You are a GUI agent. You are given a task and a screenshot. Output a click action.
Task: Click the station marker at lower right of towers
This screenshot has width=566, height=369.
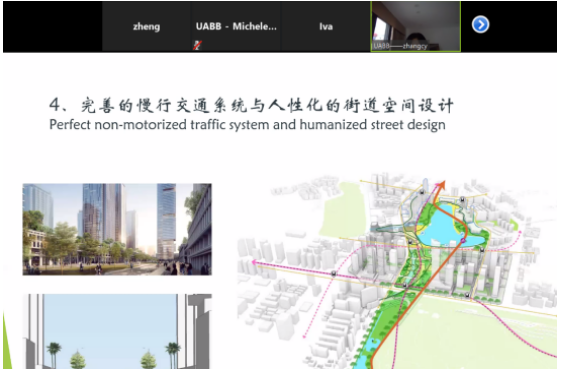467,295
